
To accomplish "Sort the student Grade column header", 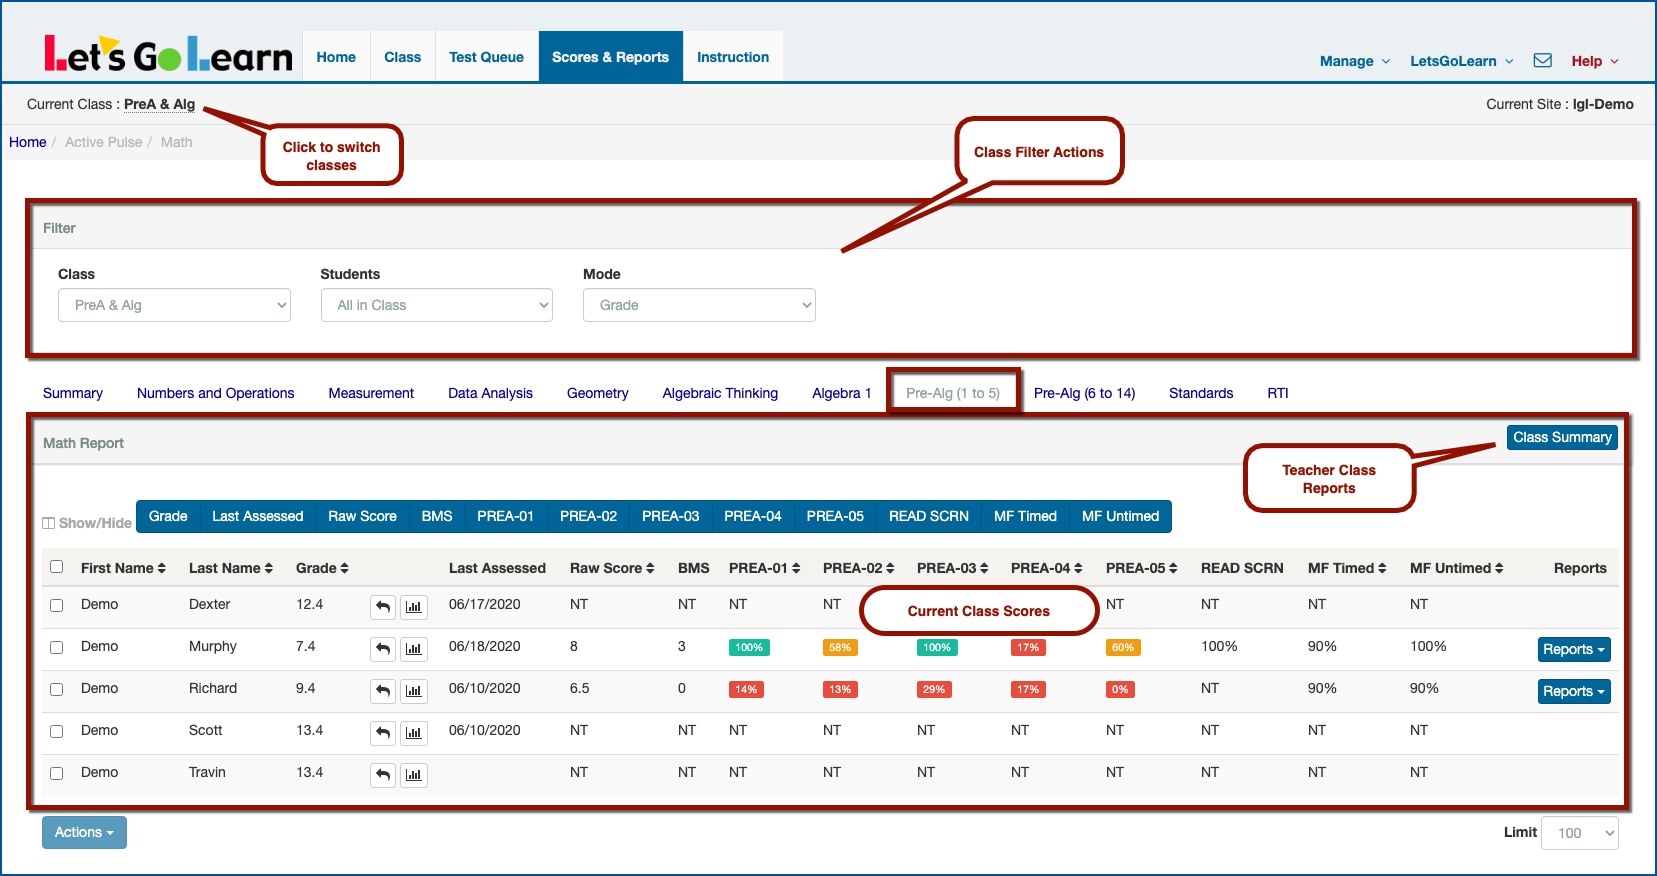I will [322, 568].
